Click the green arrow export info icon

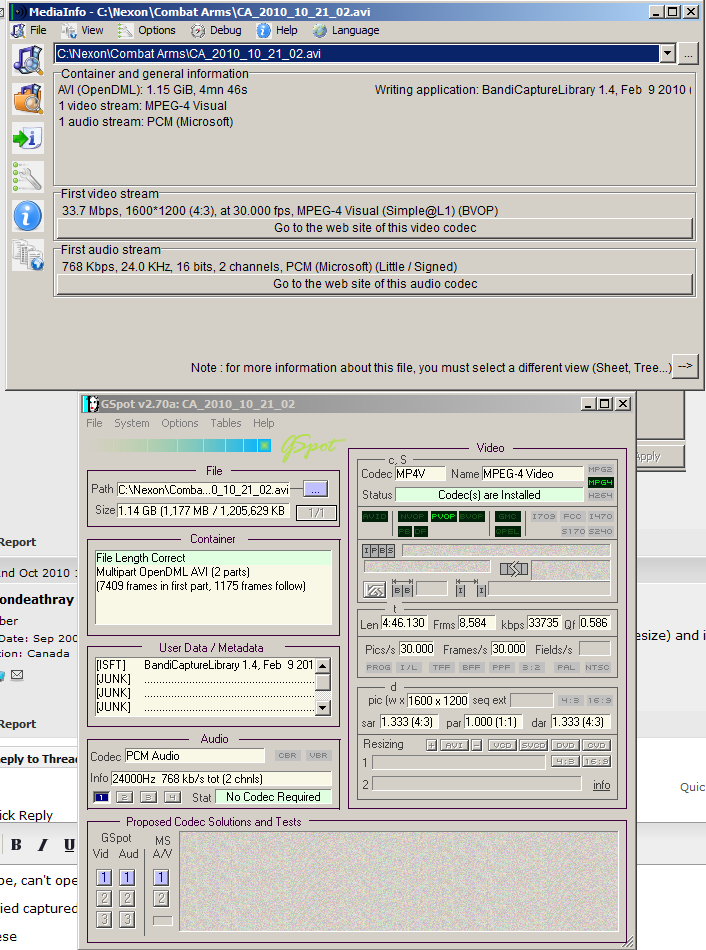[28, 138]
